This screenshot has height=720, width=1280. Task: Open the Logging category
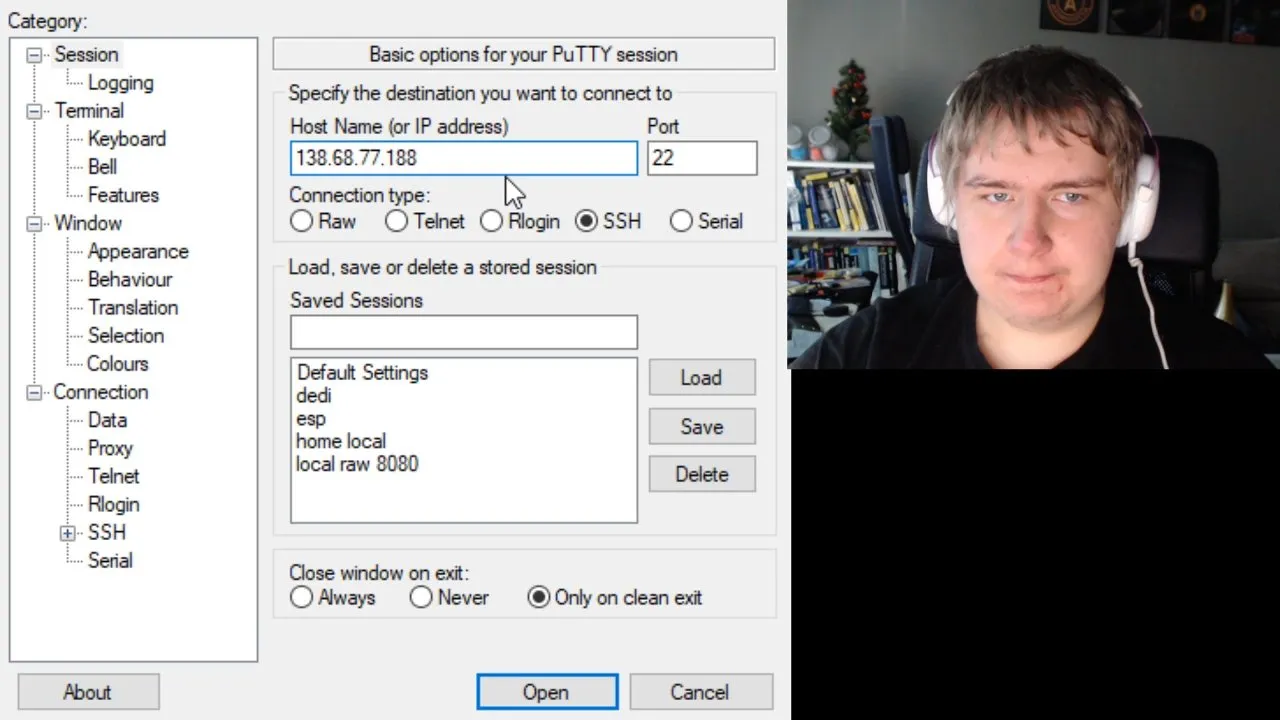(x=120, y=83)
